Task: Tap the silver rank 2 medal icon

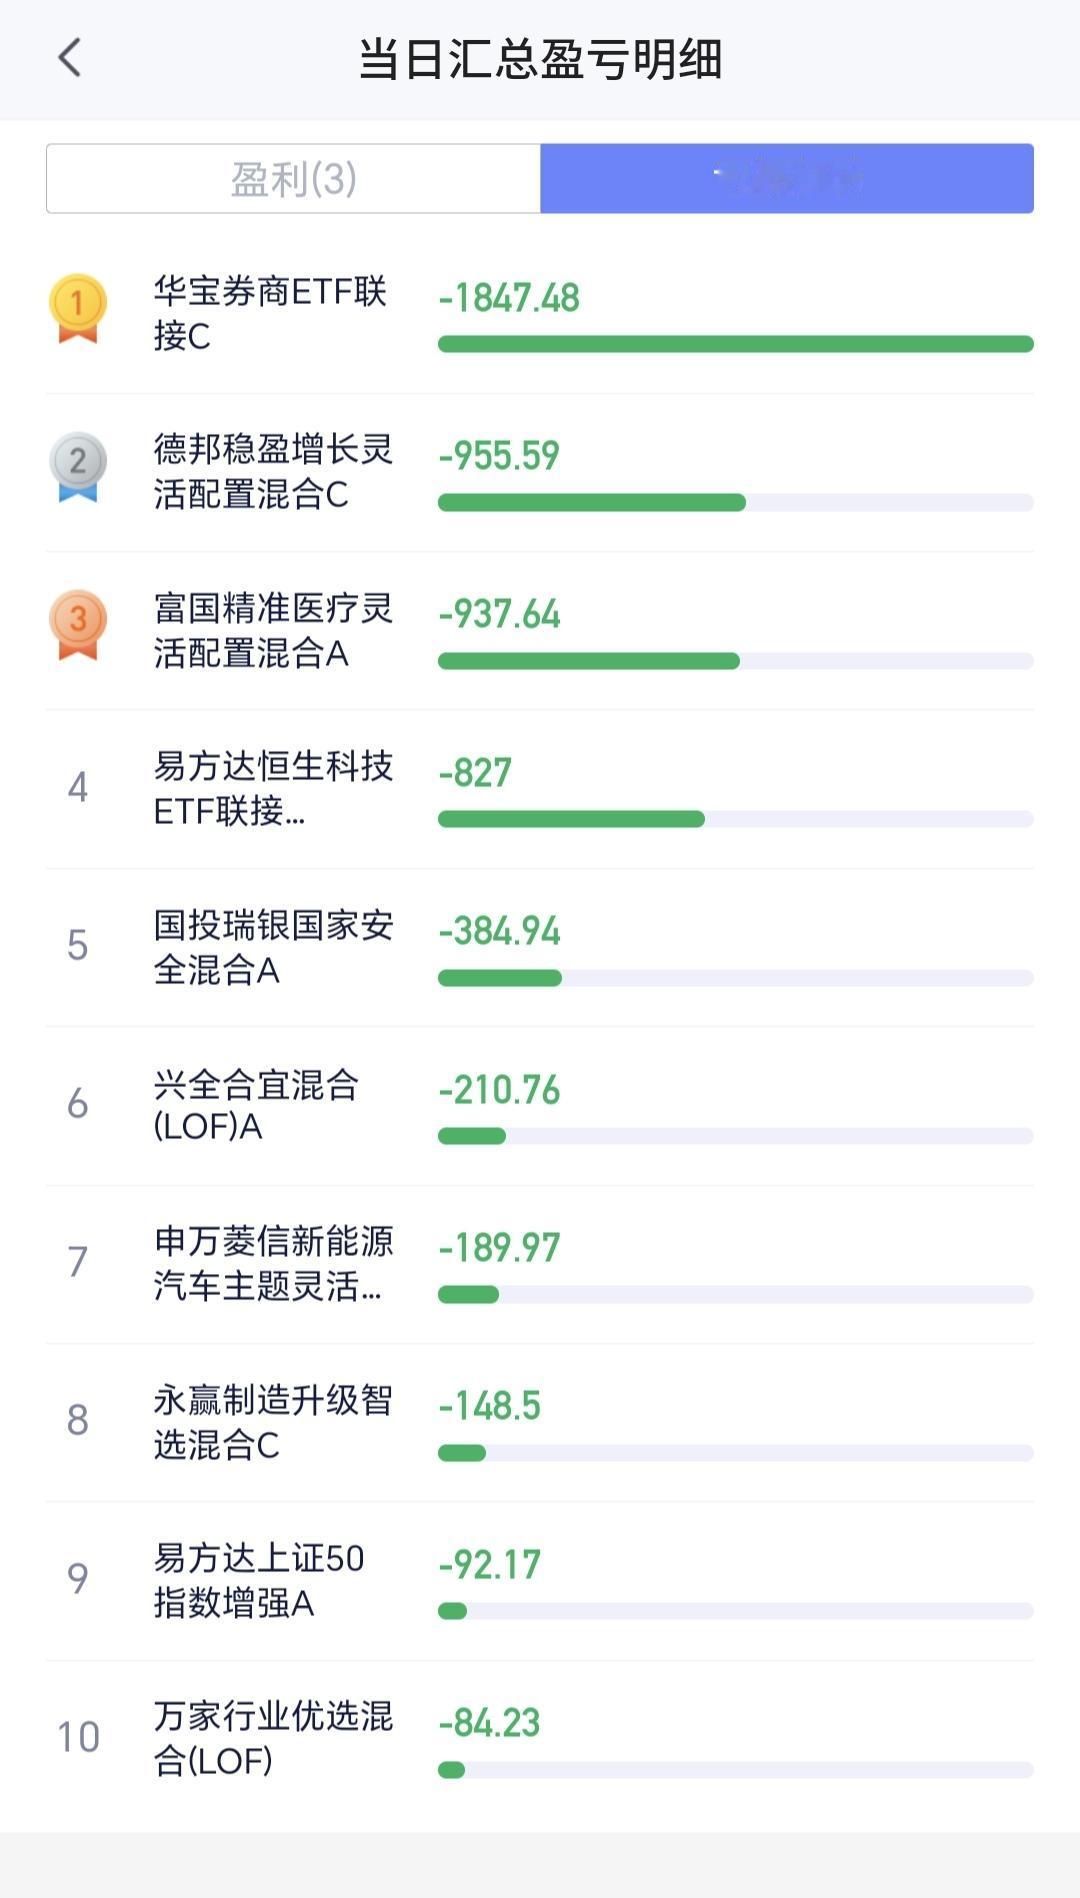Action: (78, 466)
